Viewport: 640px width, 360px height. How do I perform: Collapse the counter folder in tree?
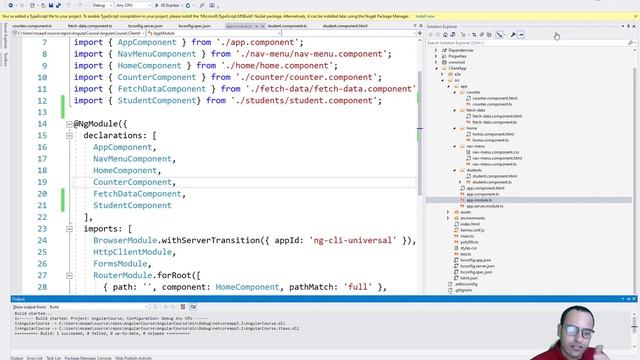tap(455, 92)
